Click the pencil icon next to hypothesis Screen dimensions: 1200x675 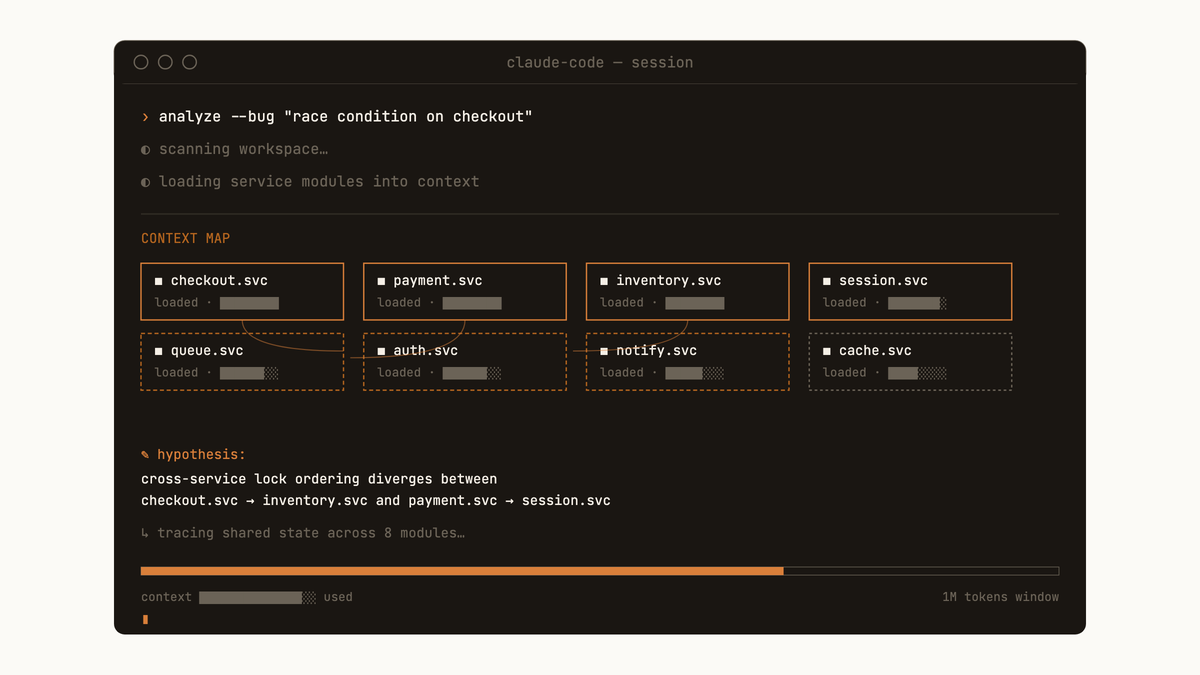tap(146, 455)
